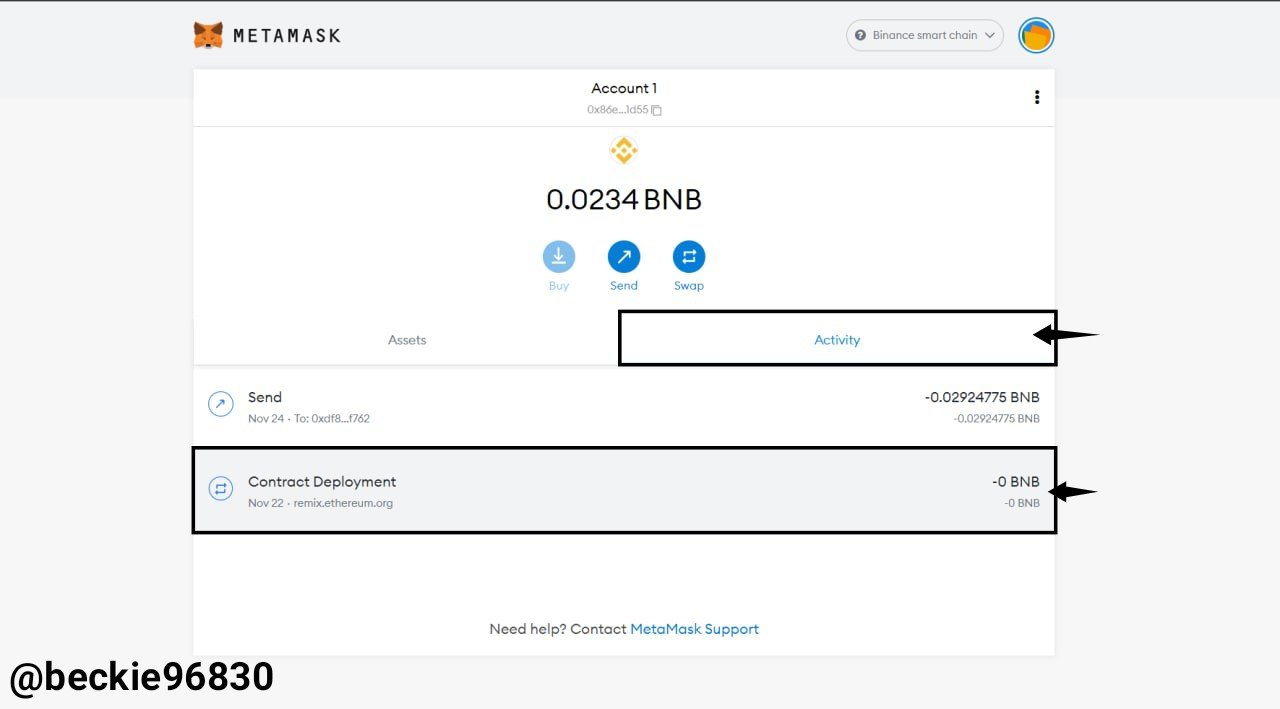This screenshot has width=1280, height=709.
Task: Click the Send arrow button
Action: point(624,257)
